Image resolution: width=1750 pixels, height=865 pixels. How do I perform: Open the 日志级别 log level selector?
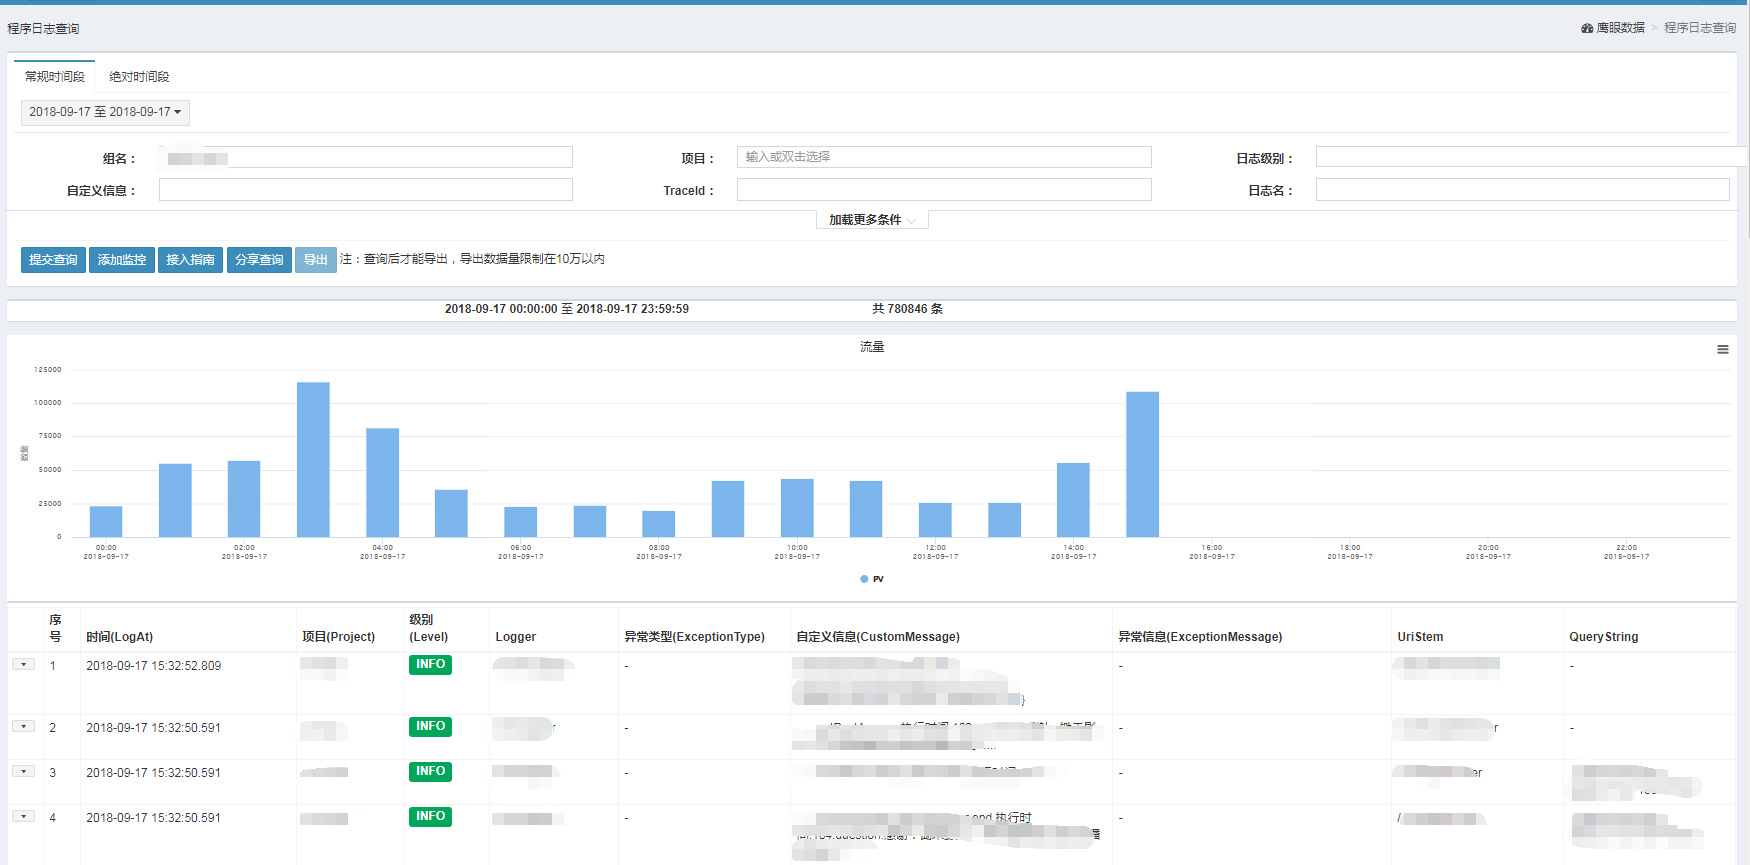1532,157
